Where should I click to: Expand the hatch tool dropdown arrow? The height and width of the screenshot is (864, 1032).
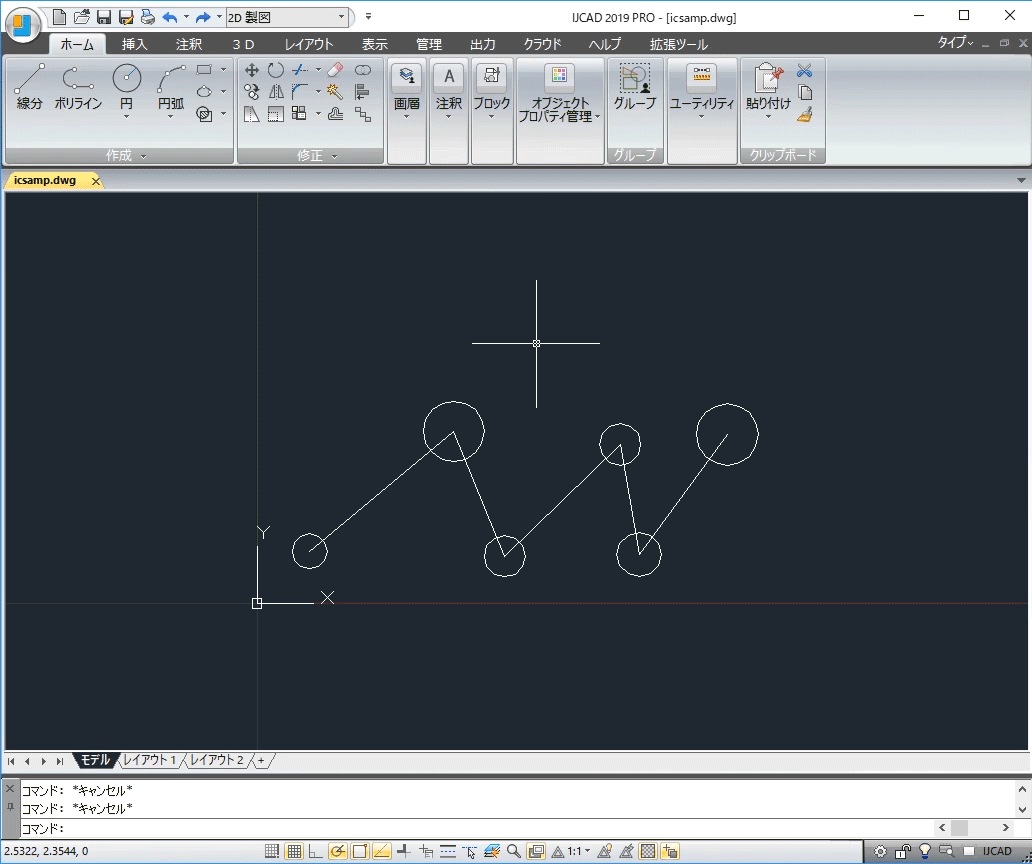pyautogui.click(x=224, y=114)
